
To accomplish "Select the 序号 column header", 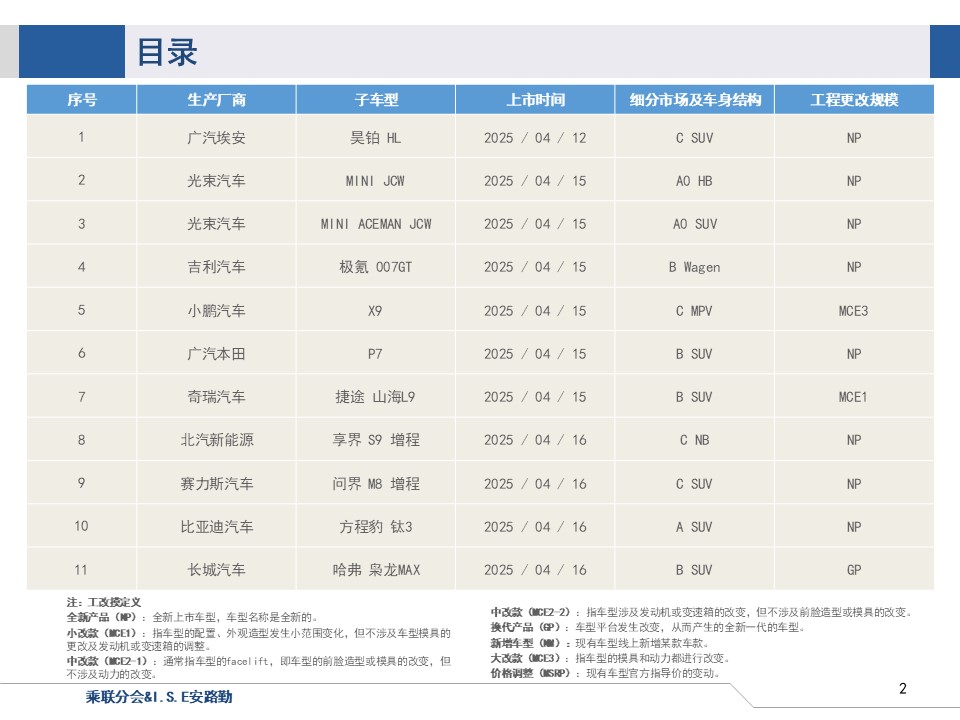I will pyautogui.click(x=81, y=99).
